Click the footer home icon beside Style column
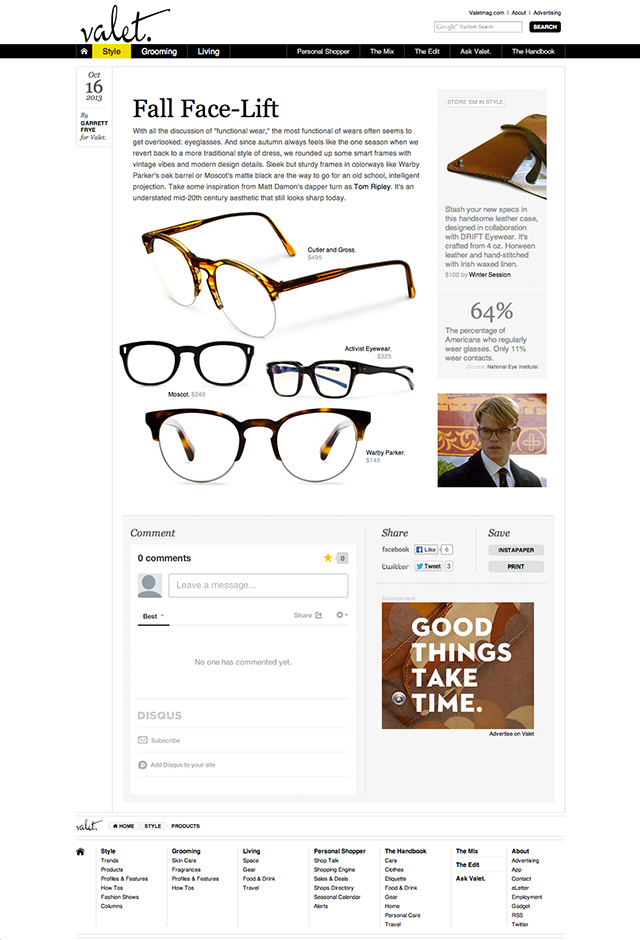 pos(80,851)
